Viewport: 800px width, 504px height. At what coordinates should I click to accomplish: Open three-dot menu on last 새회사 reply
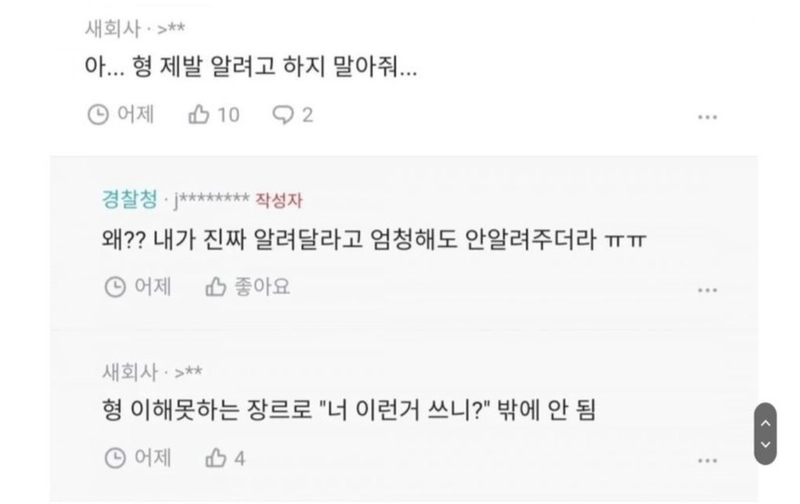(707, 461)
